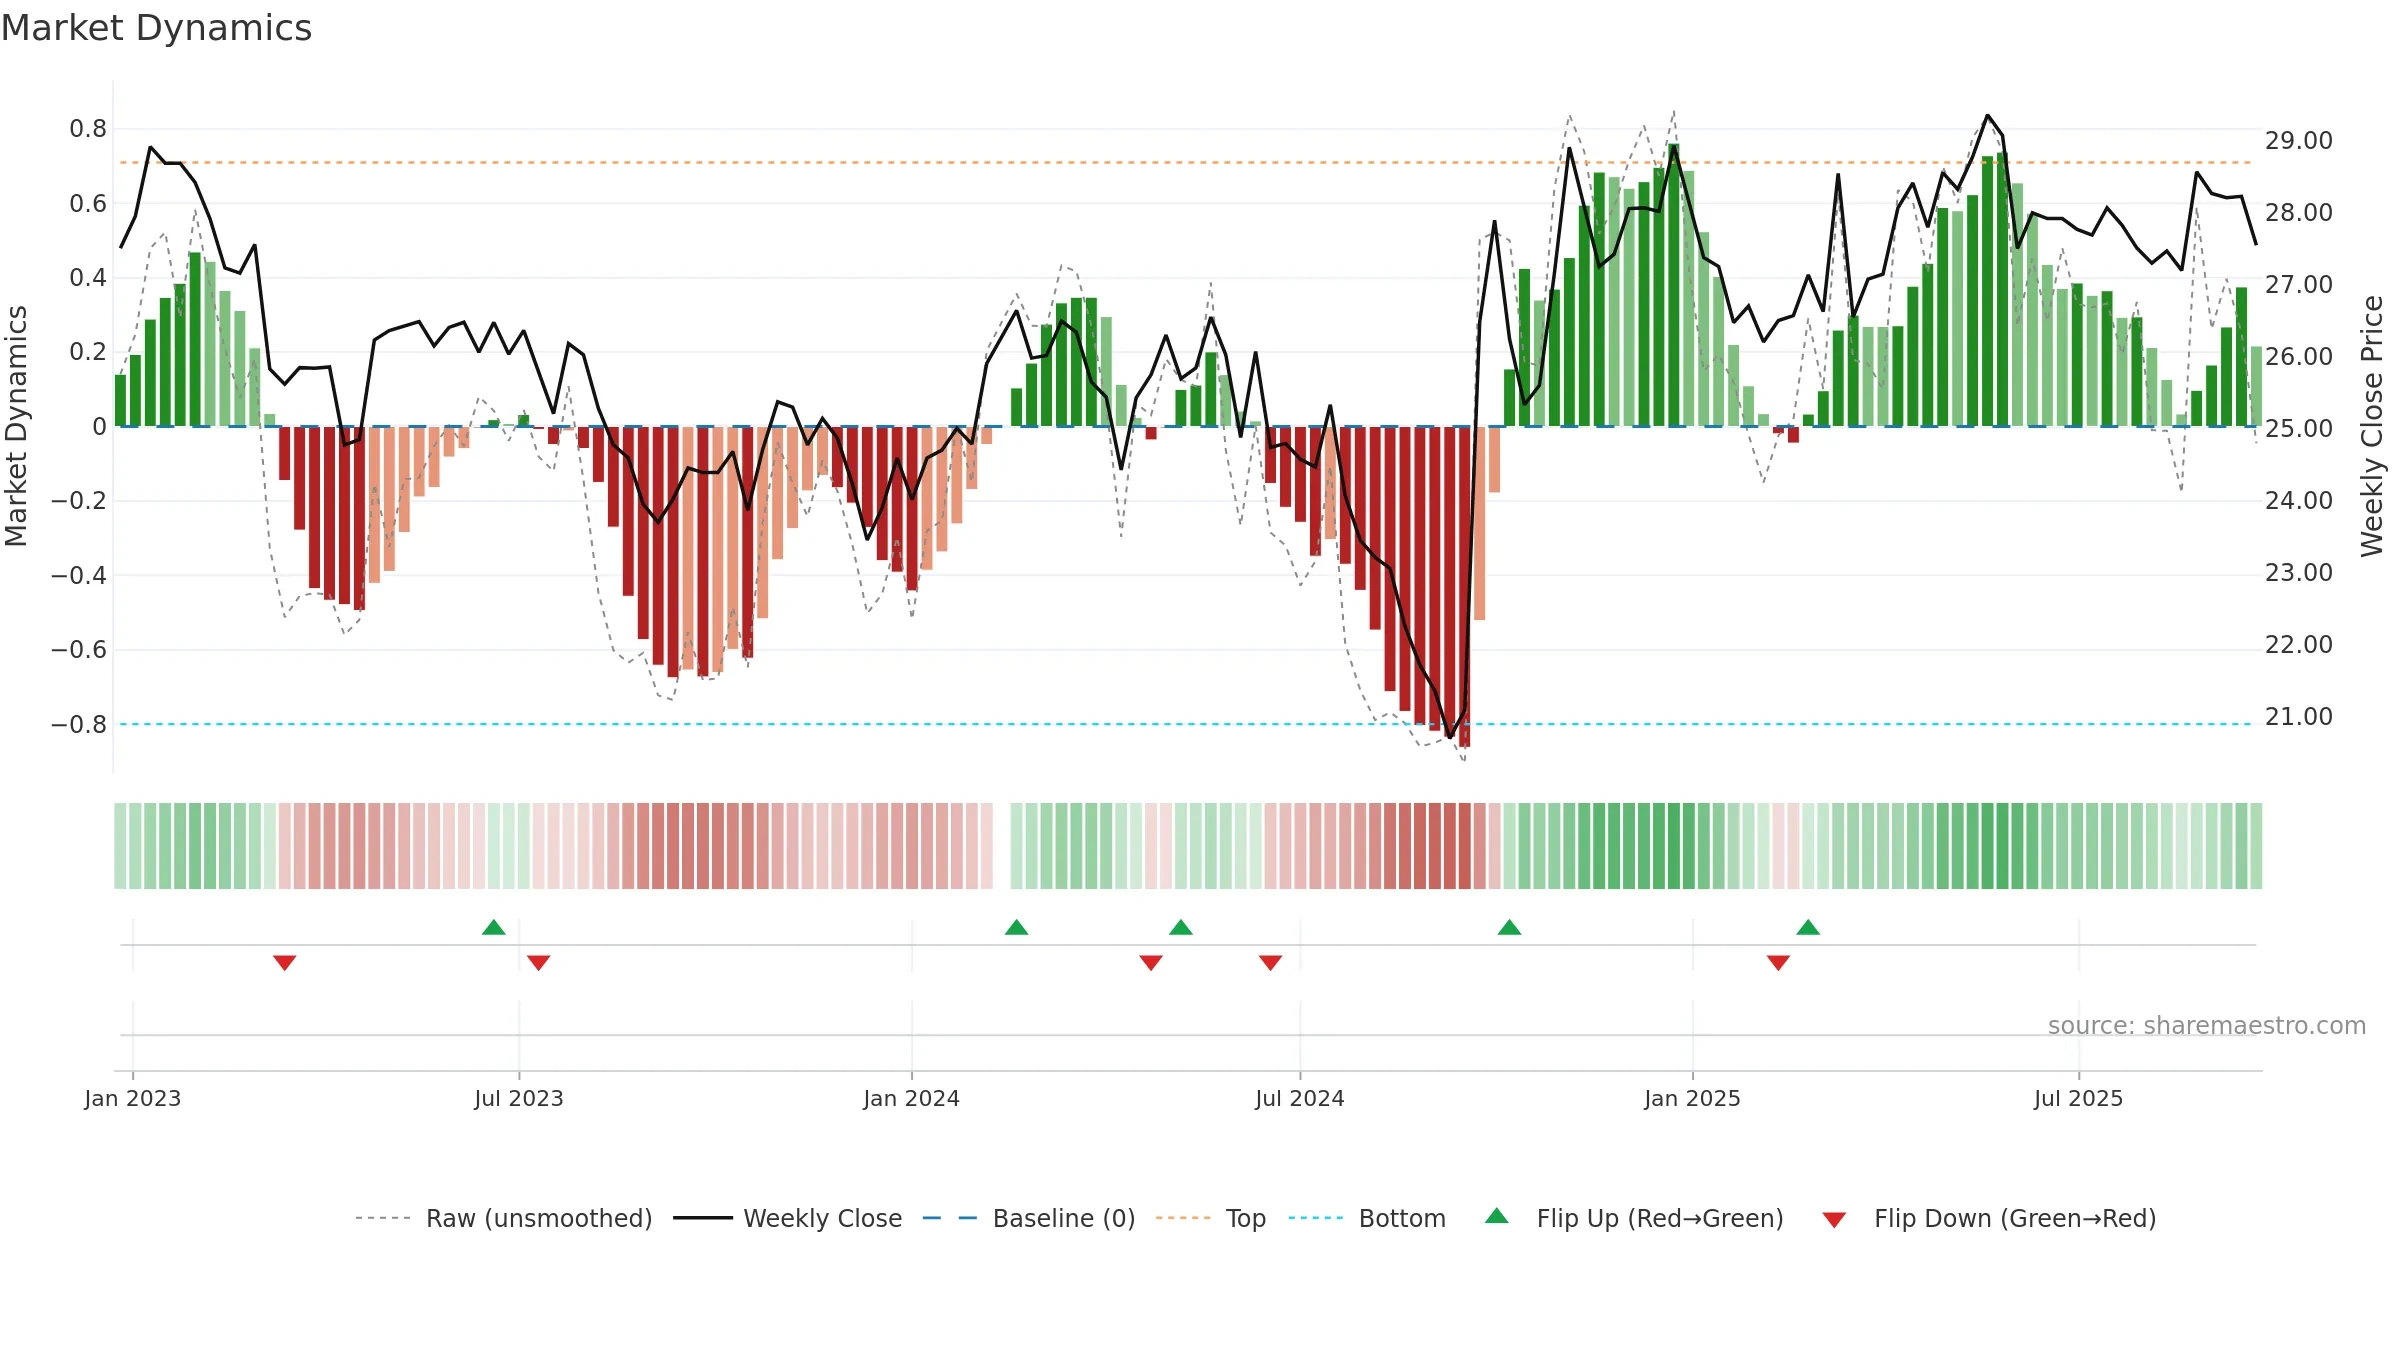Click the 22.00 price axis label
Viewport: 2400px width, 1350px height.
pos(2299,645)
